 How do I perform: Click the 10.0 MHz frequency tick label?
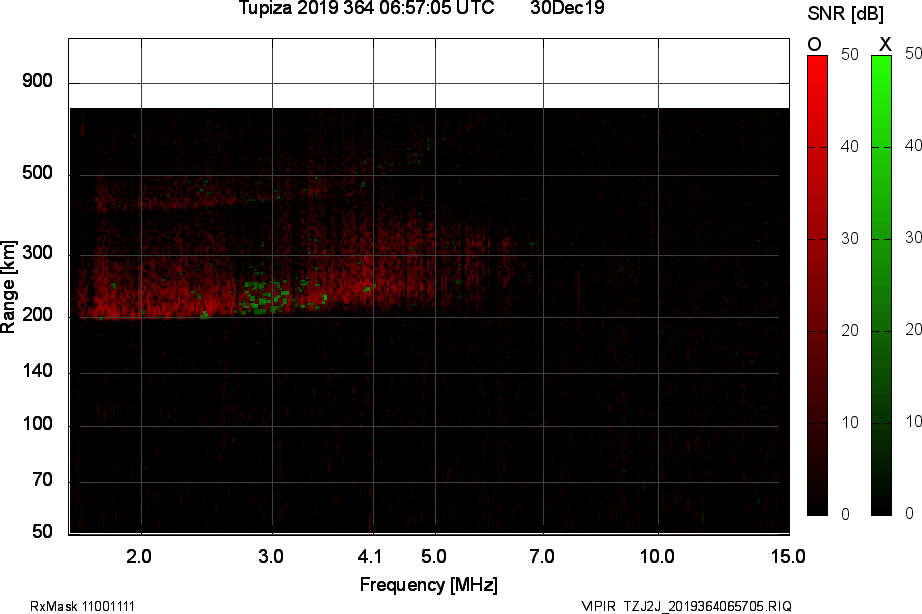[x=657, y=556]
